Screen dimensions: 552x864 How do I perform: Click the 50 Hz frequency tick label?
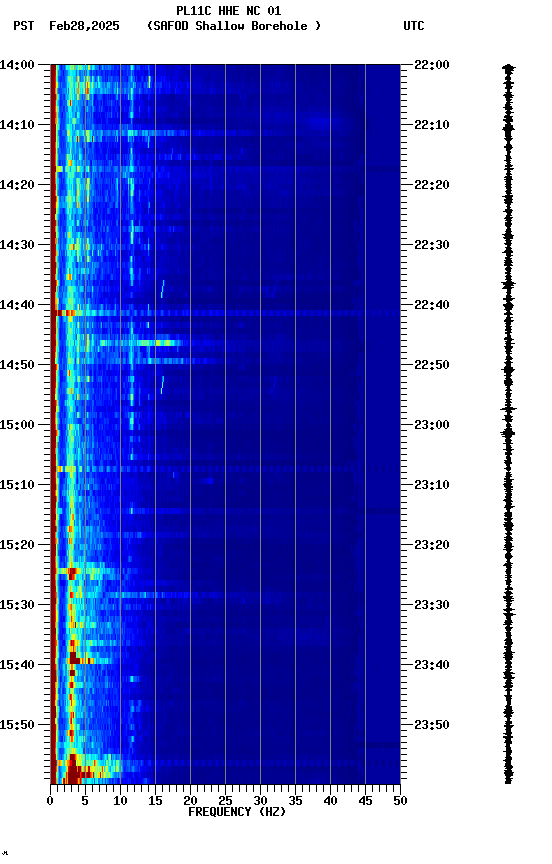click(x=400, y=801)
